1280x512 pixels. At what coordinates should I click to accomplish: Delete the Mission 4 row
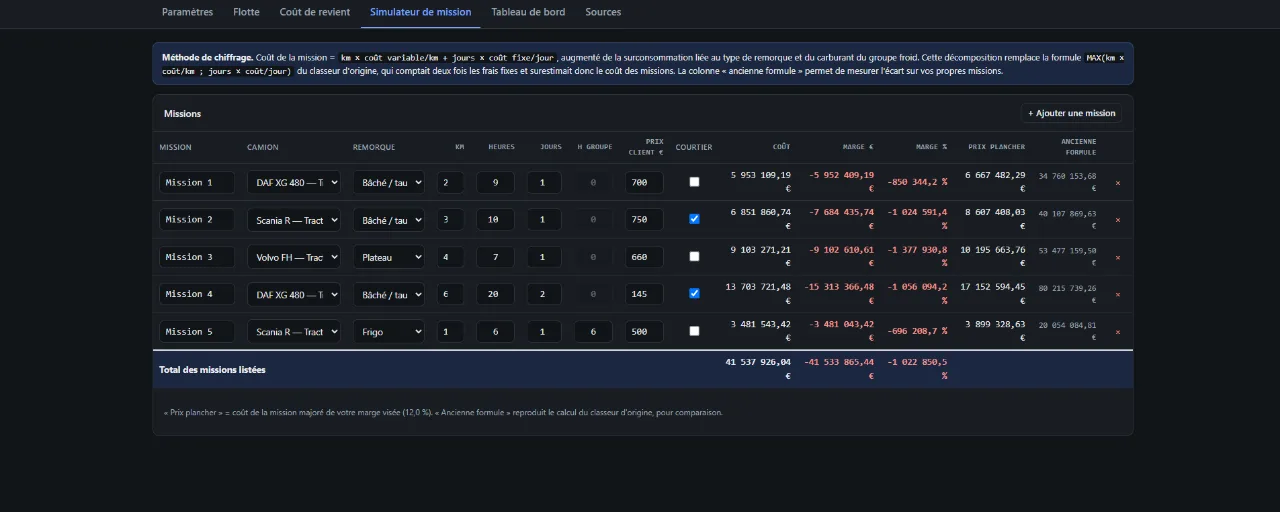pos(1118,294)
